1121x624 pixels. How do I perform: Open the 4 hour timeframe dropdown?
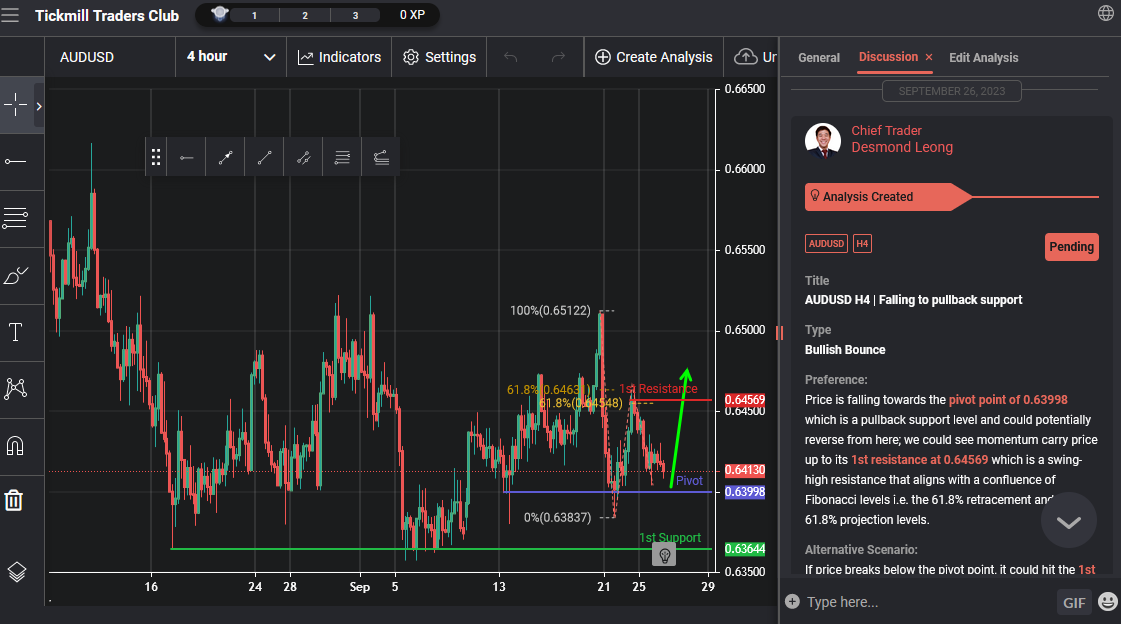click(231, 56)
